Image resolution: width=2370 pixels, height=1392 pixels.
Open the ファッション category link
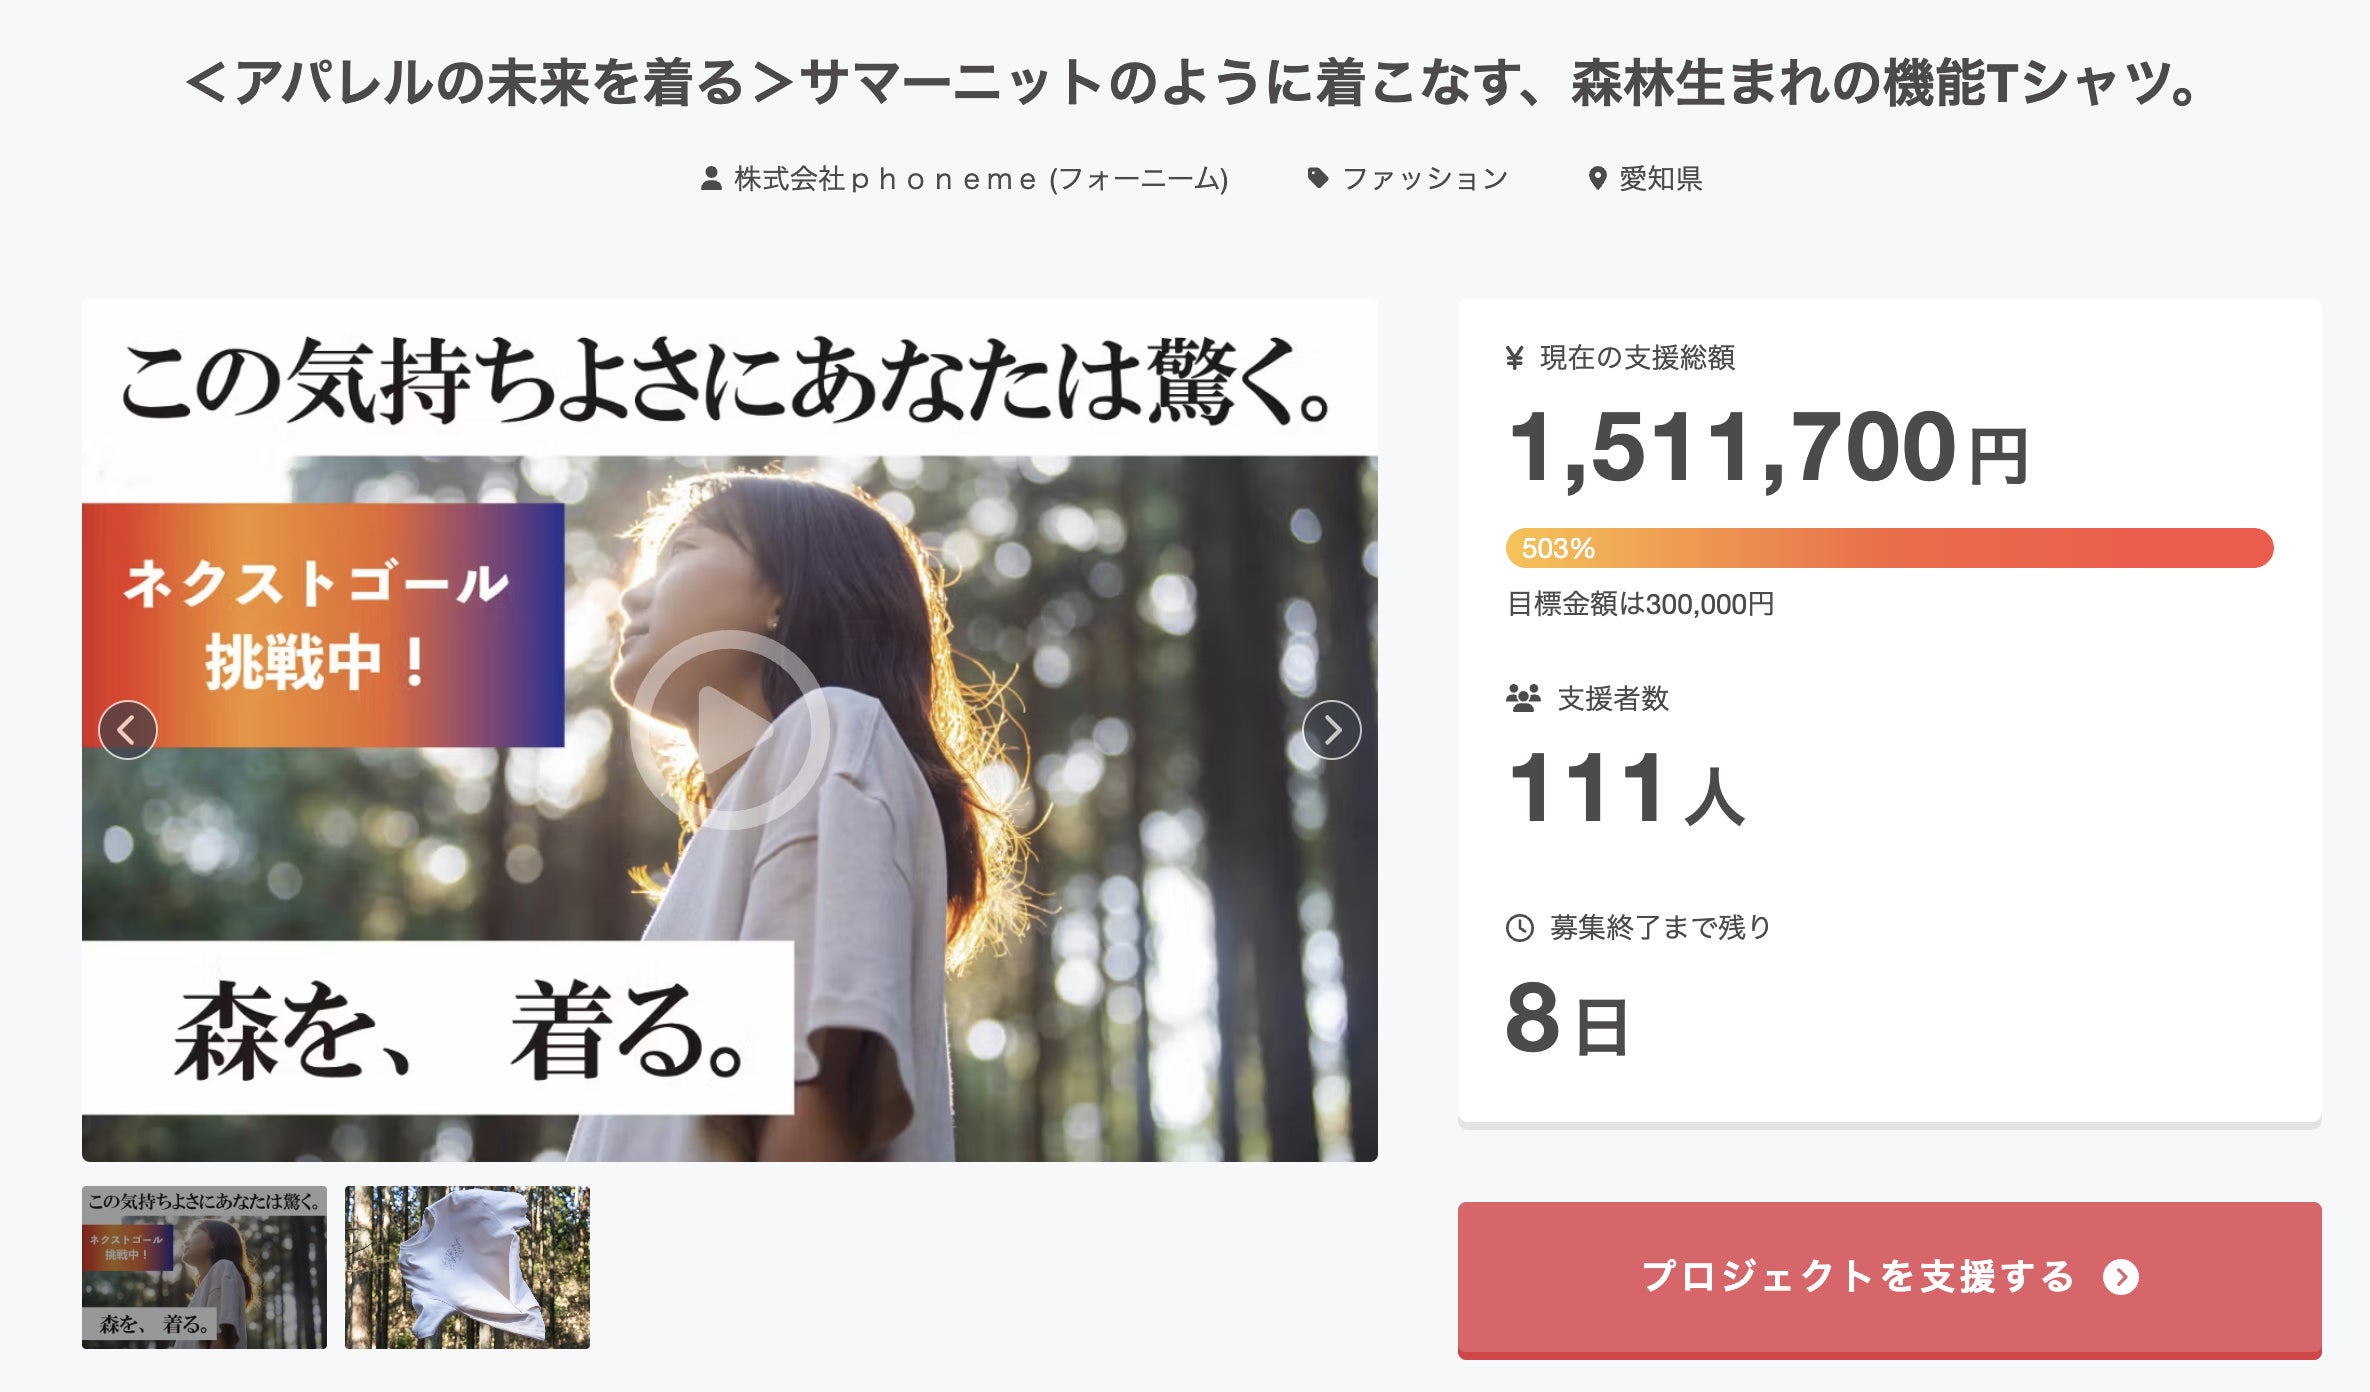click(1425, 179)
